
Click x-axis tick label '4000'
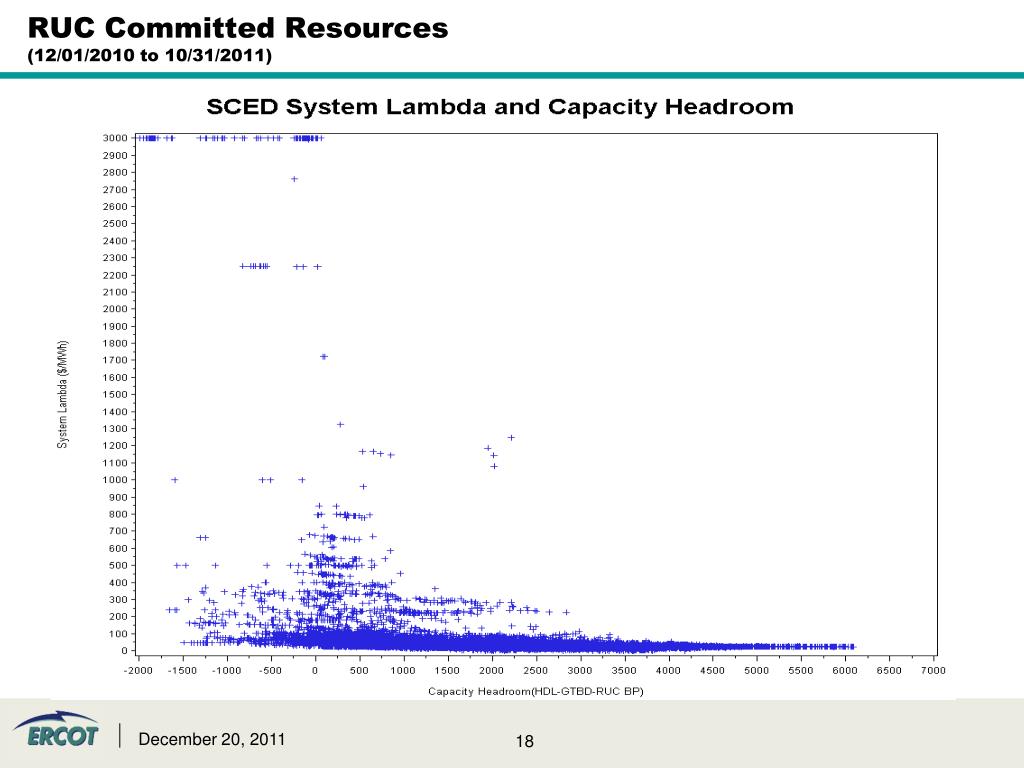click(668, 670)
